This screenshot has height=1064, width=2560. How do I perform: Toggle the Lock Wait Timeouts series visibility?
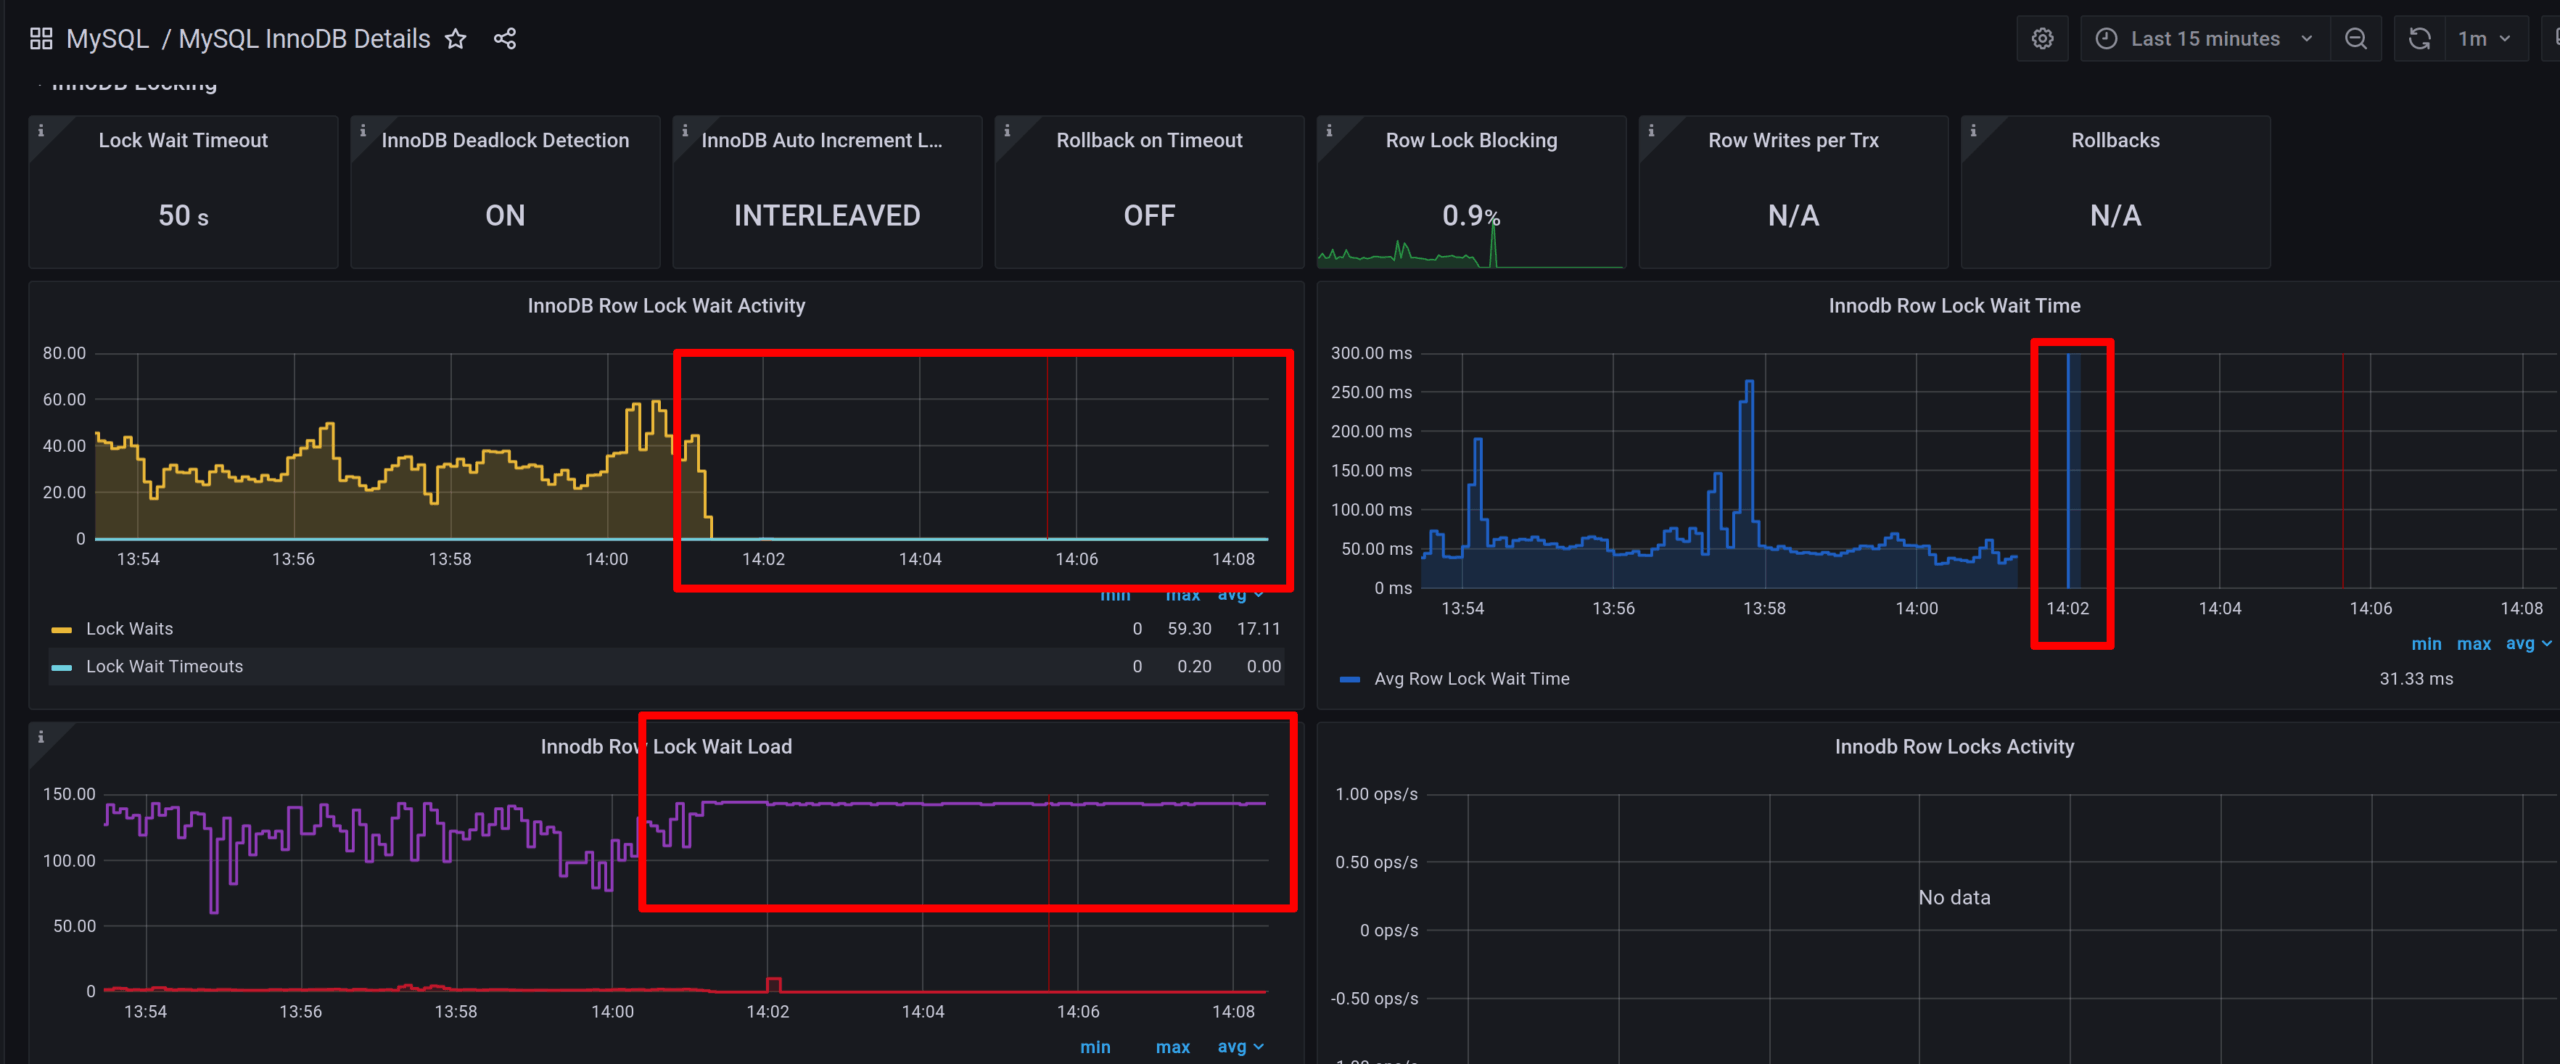point(165,666)
